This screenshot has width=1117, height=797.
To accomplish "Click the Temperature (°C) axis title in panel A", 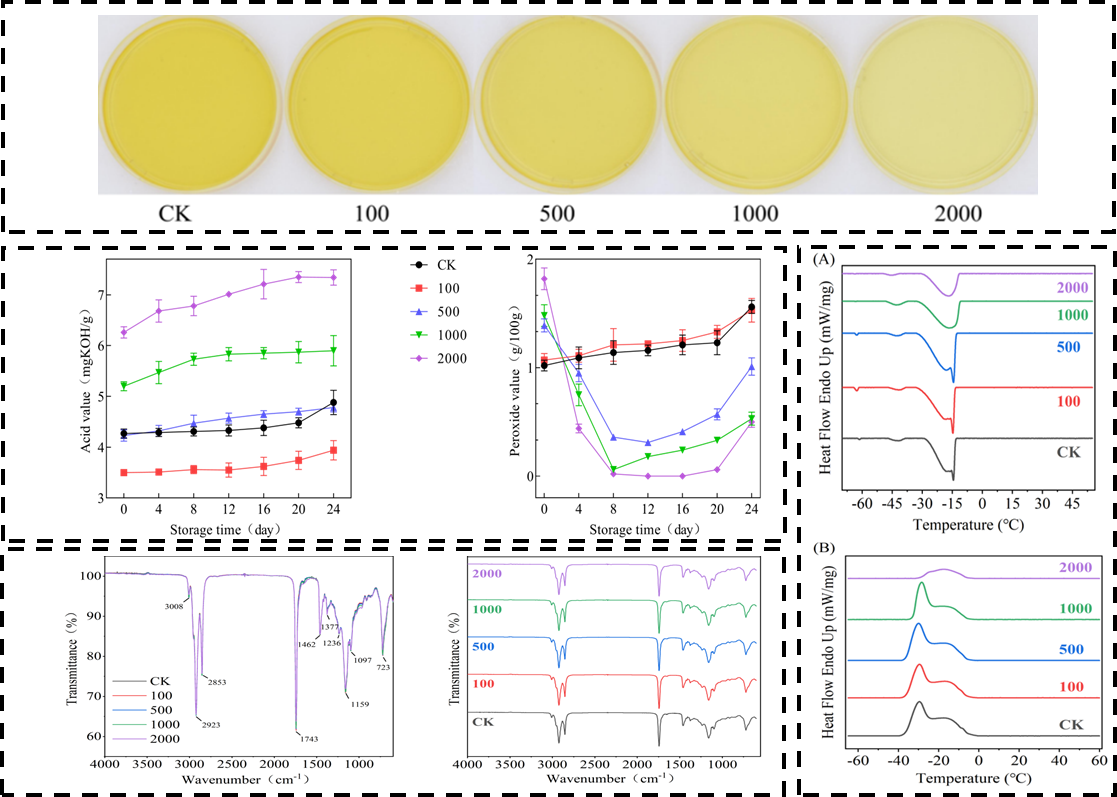I will tap(966, 523).
